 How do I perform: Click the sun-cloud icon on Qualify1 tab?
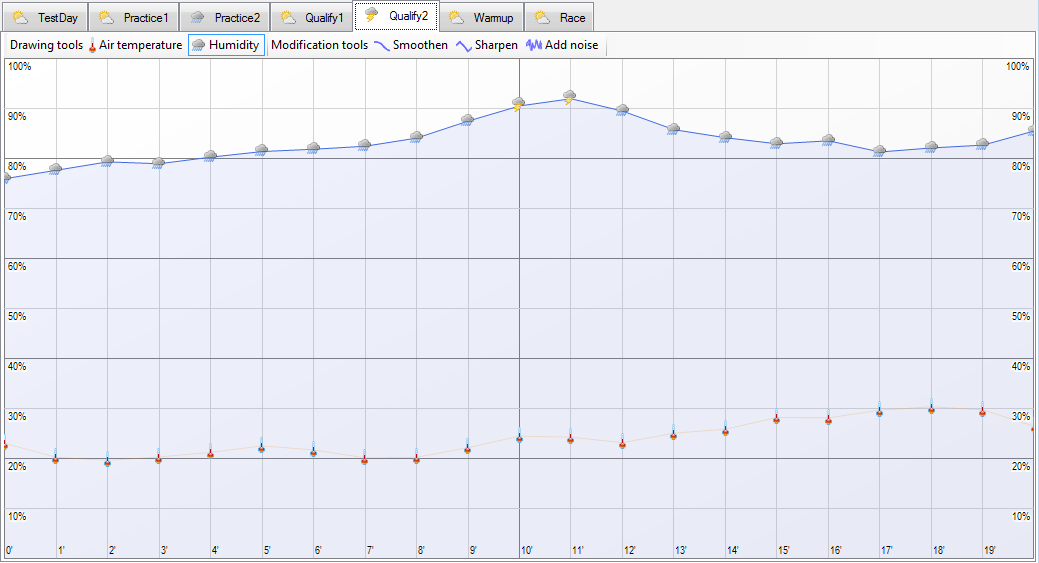coord(288,18)
